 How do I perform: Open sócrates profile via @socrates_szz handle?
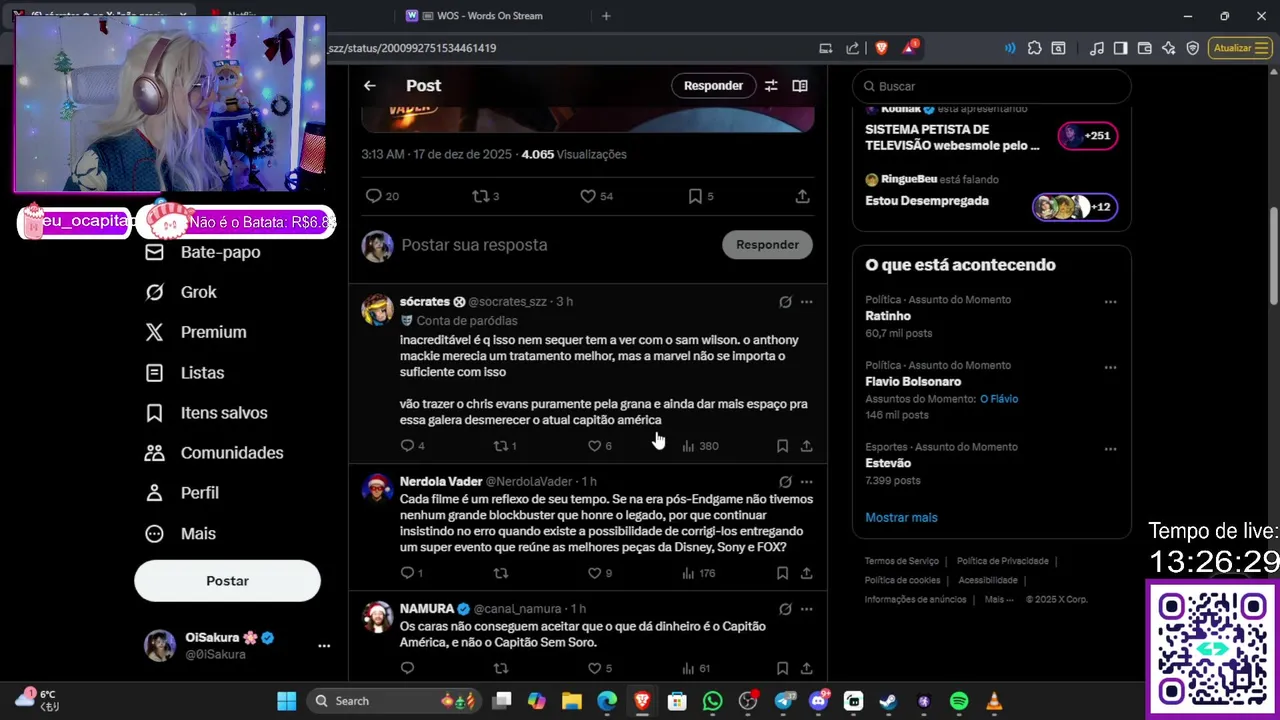[x=507, y=302]
